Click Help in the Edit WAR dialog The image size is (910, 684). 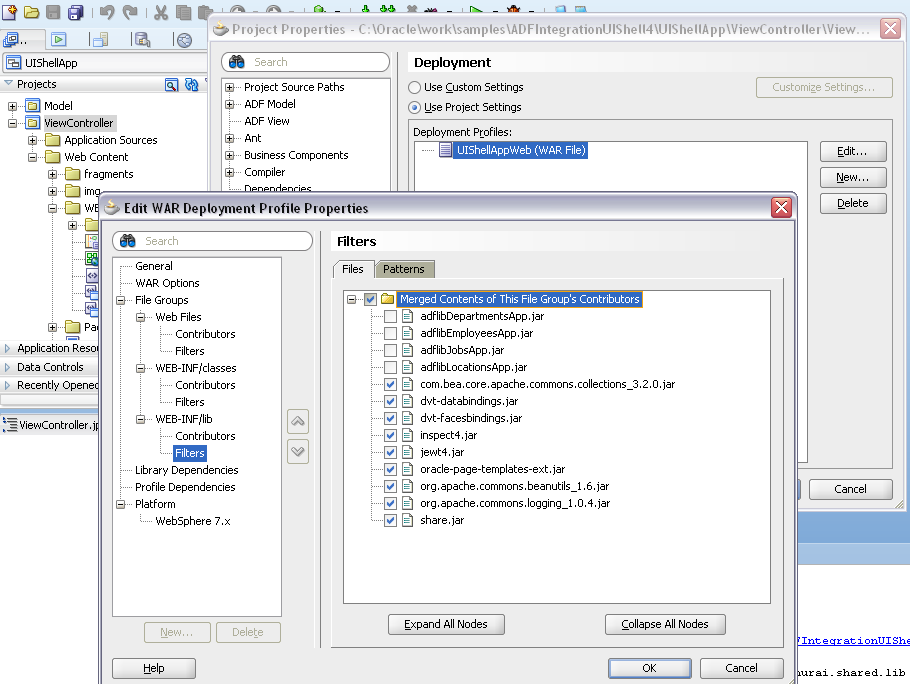[153, 668]
